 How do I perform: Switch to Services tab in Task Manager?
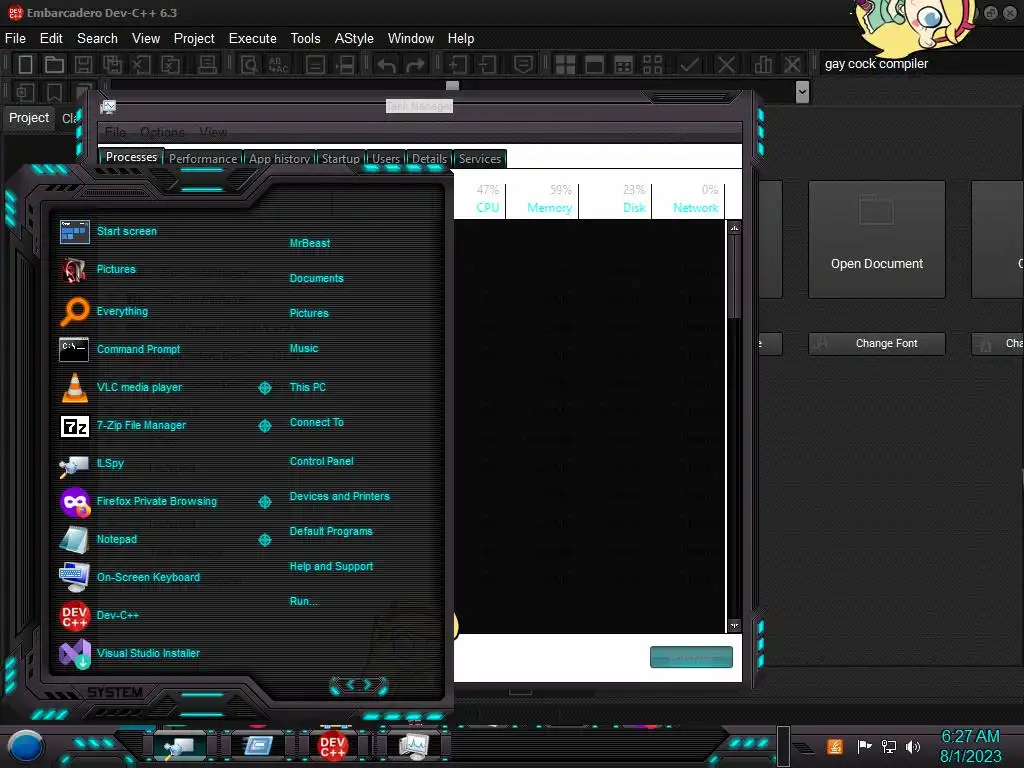coord(480,159)
